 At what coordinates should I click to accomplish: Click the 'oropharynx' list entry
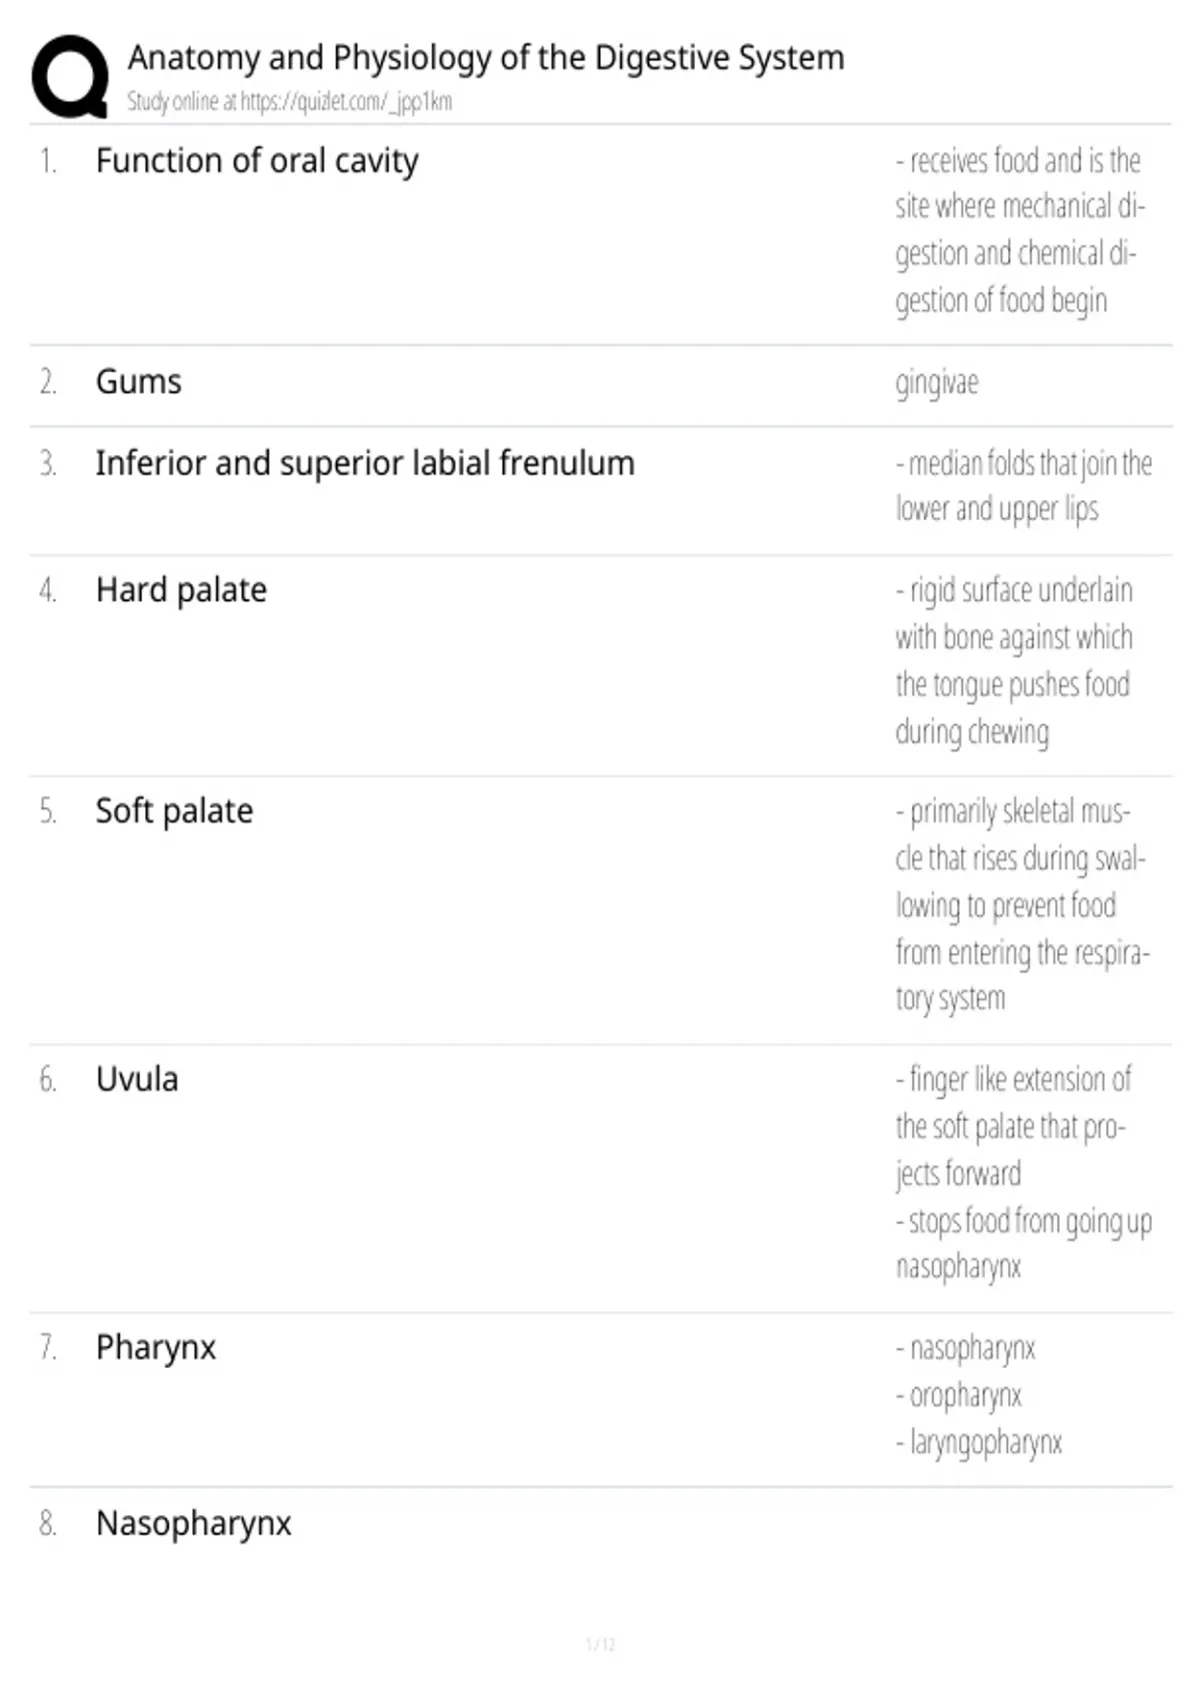(959, 1396)
